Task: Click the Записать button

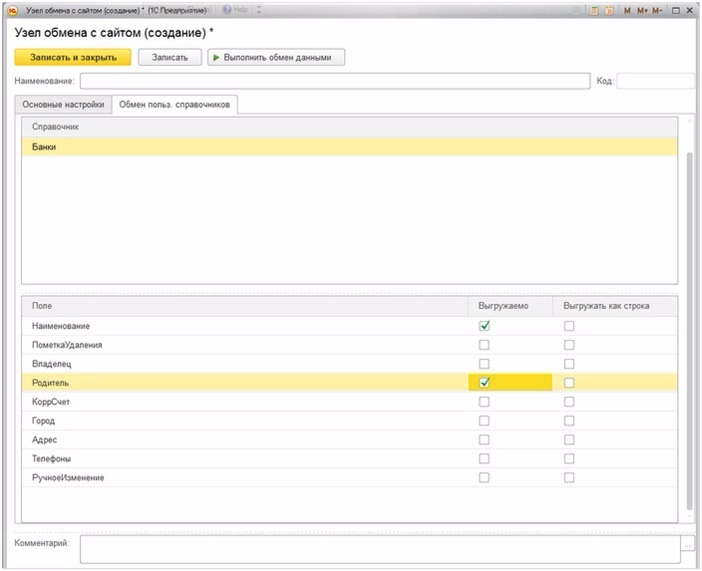Action: pos(169,57)
